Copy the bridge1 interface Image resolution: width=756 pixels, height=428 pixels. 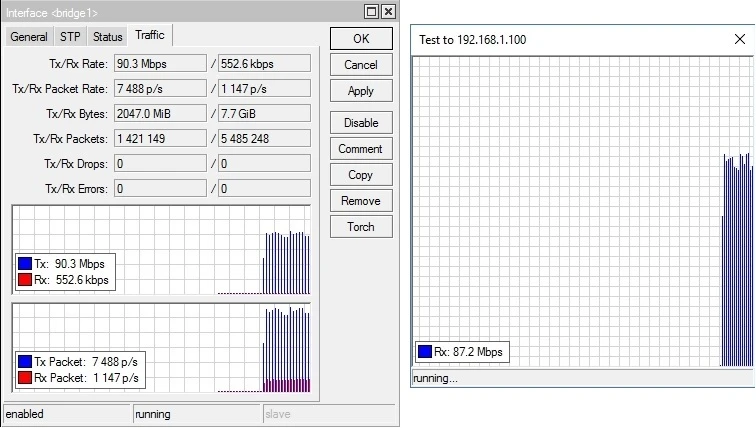coord(360,175)
